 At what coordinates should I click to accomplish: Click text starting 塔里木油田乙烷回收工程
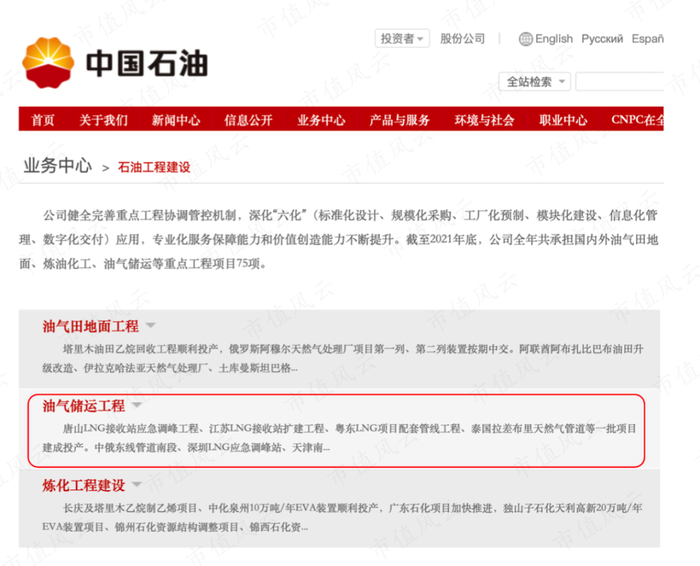click(343, 358)
